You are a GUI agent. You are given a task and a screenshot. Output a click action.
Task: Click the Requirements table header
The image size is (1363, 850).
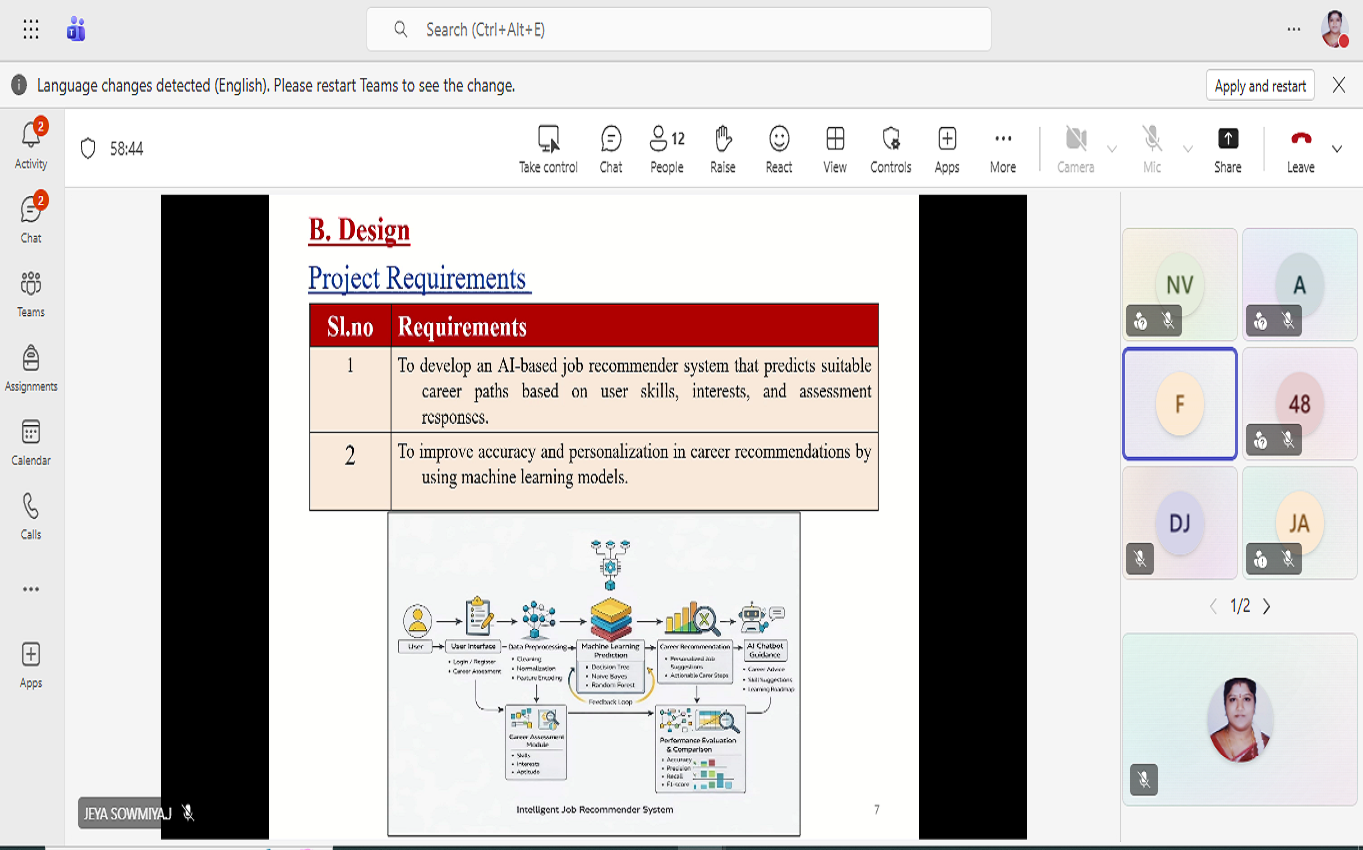(462, 326)
